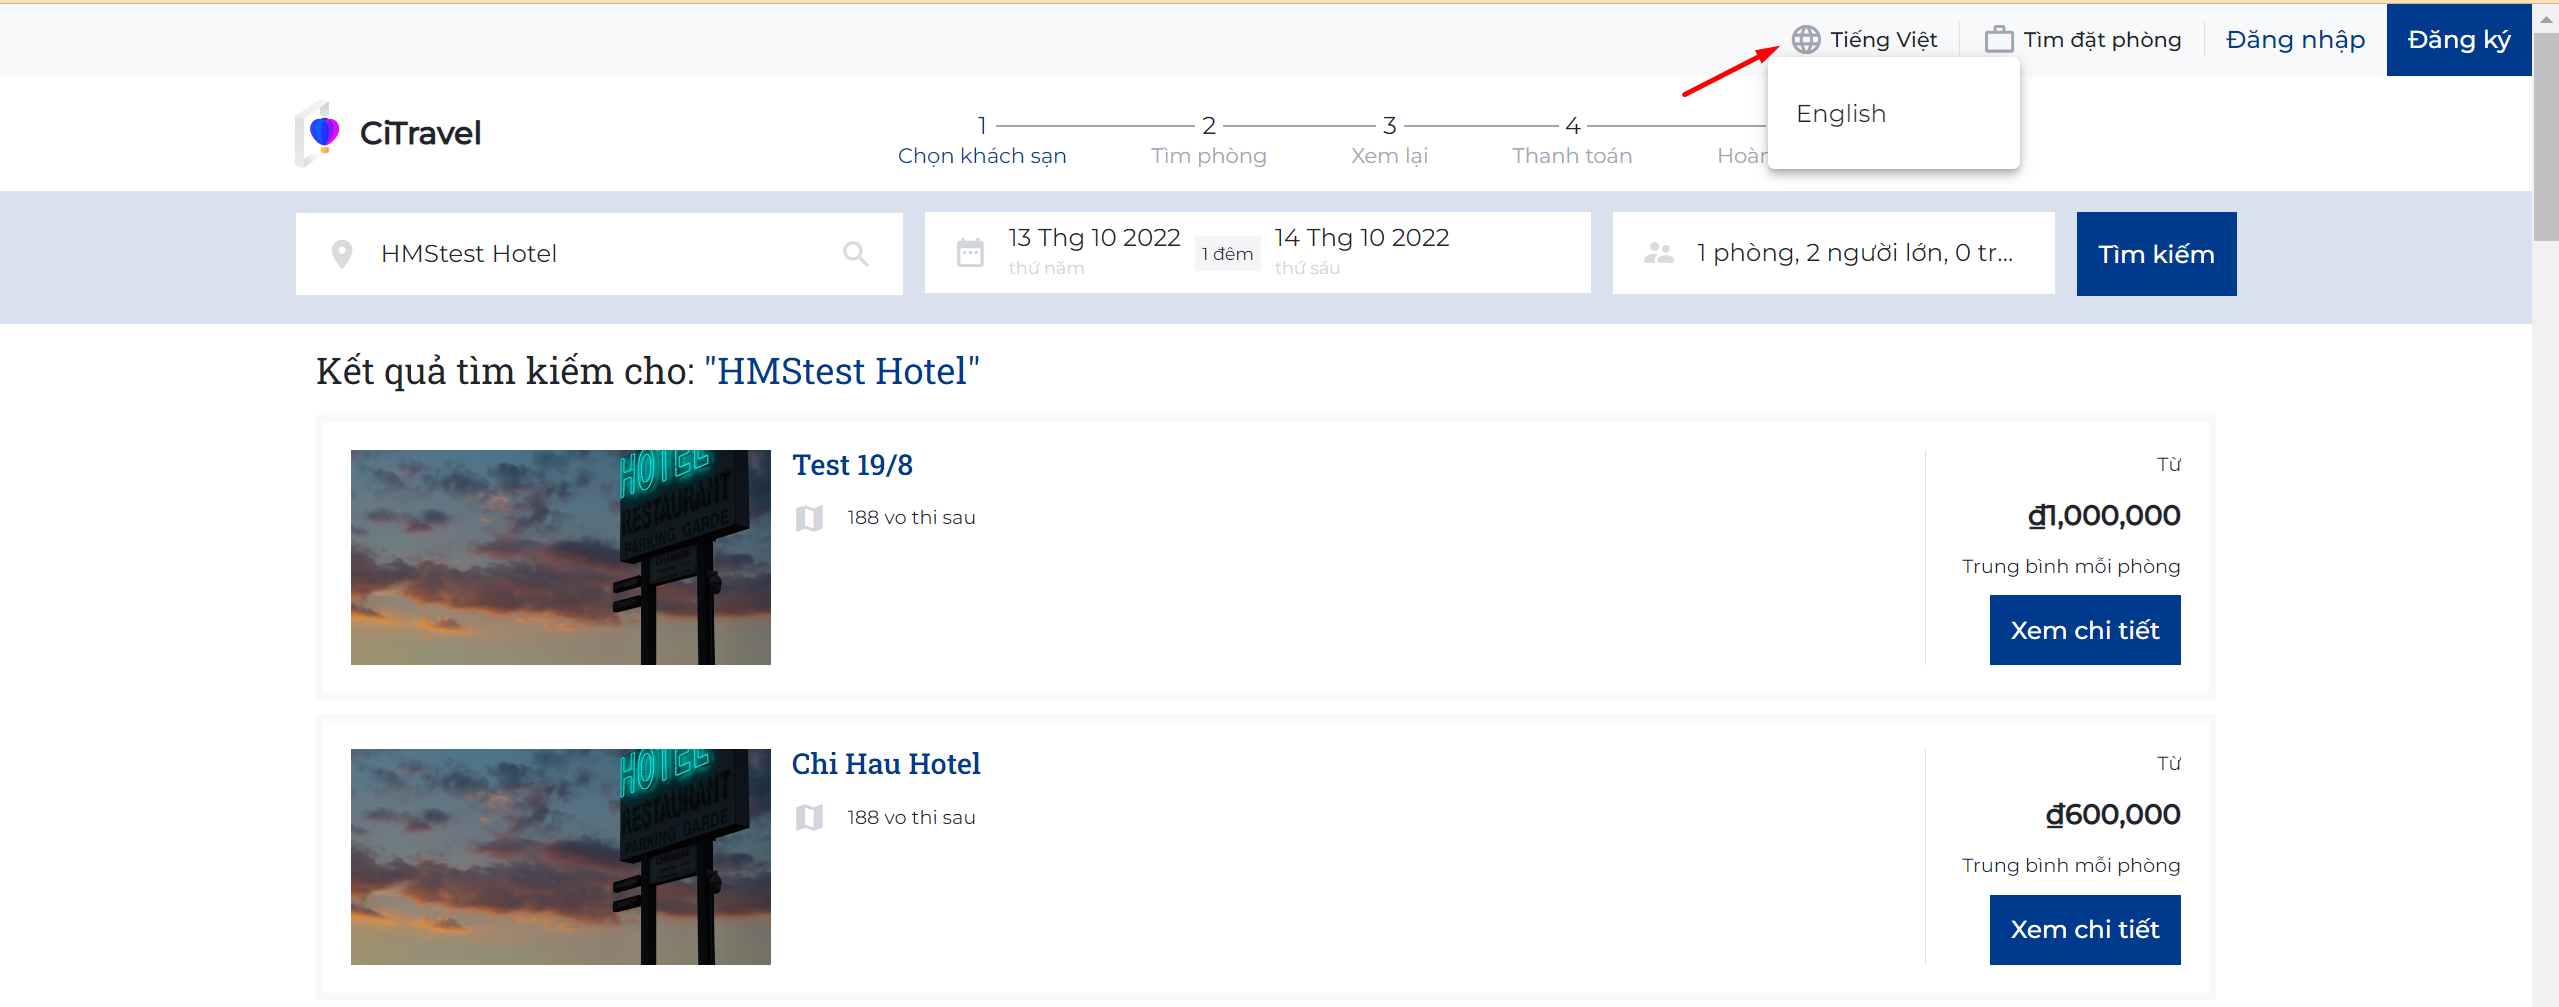View details for the Test 19/8 hotel
This screenshot has height=1007, width=2559.
pos(2084,630)
